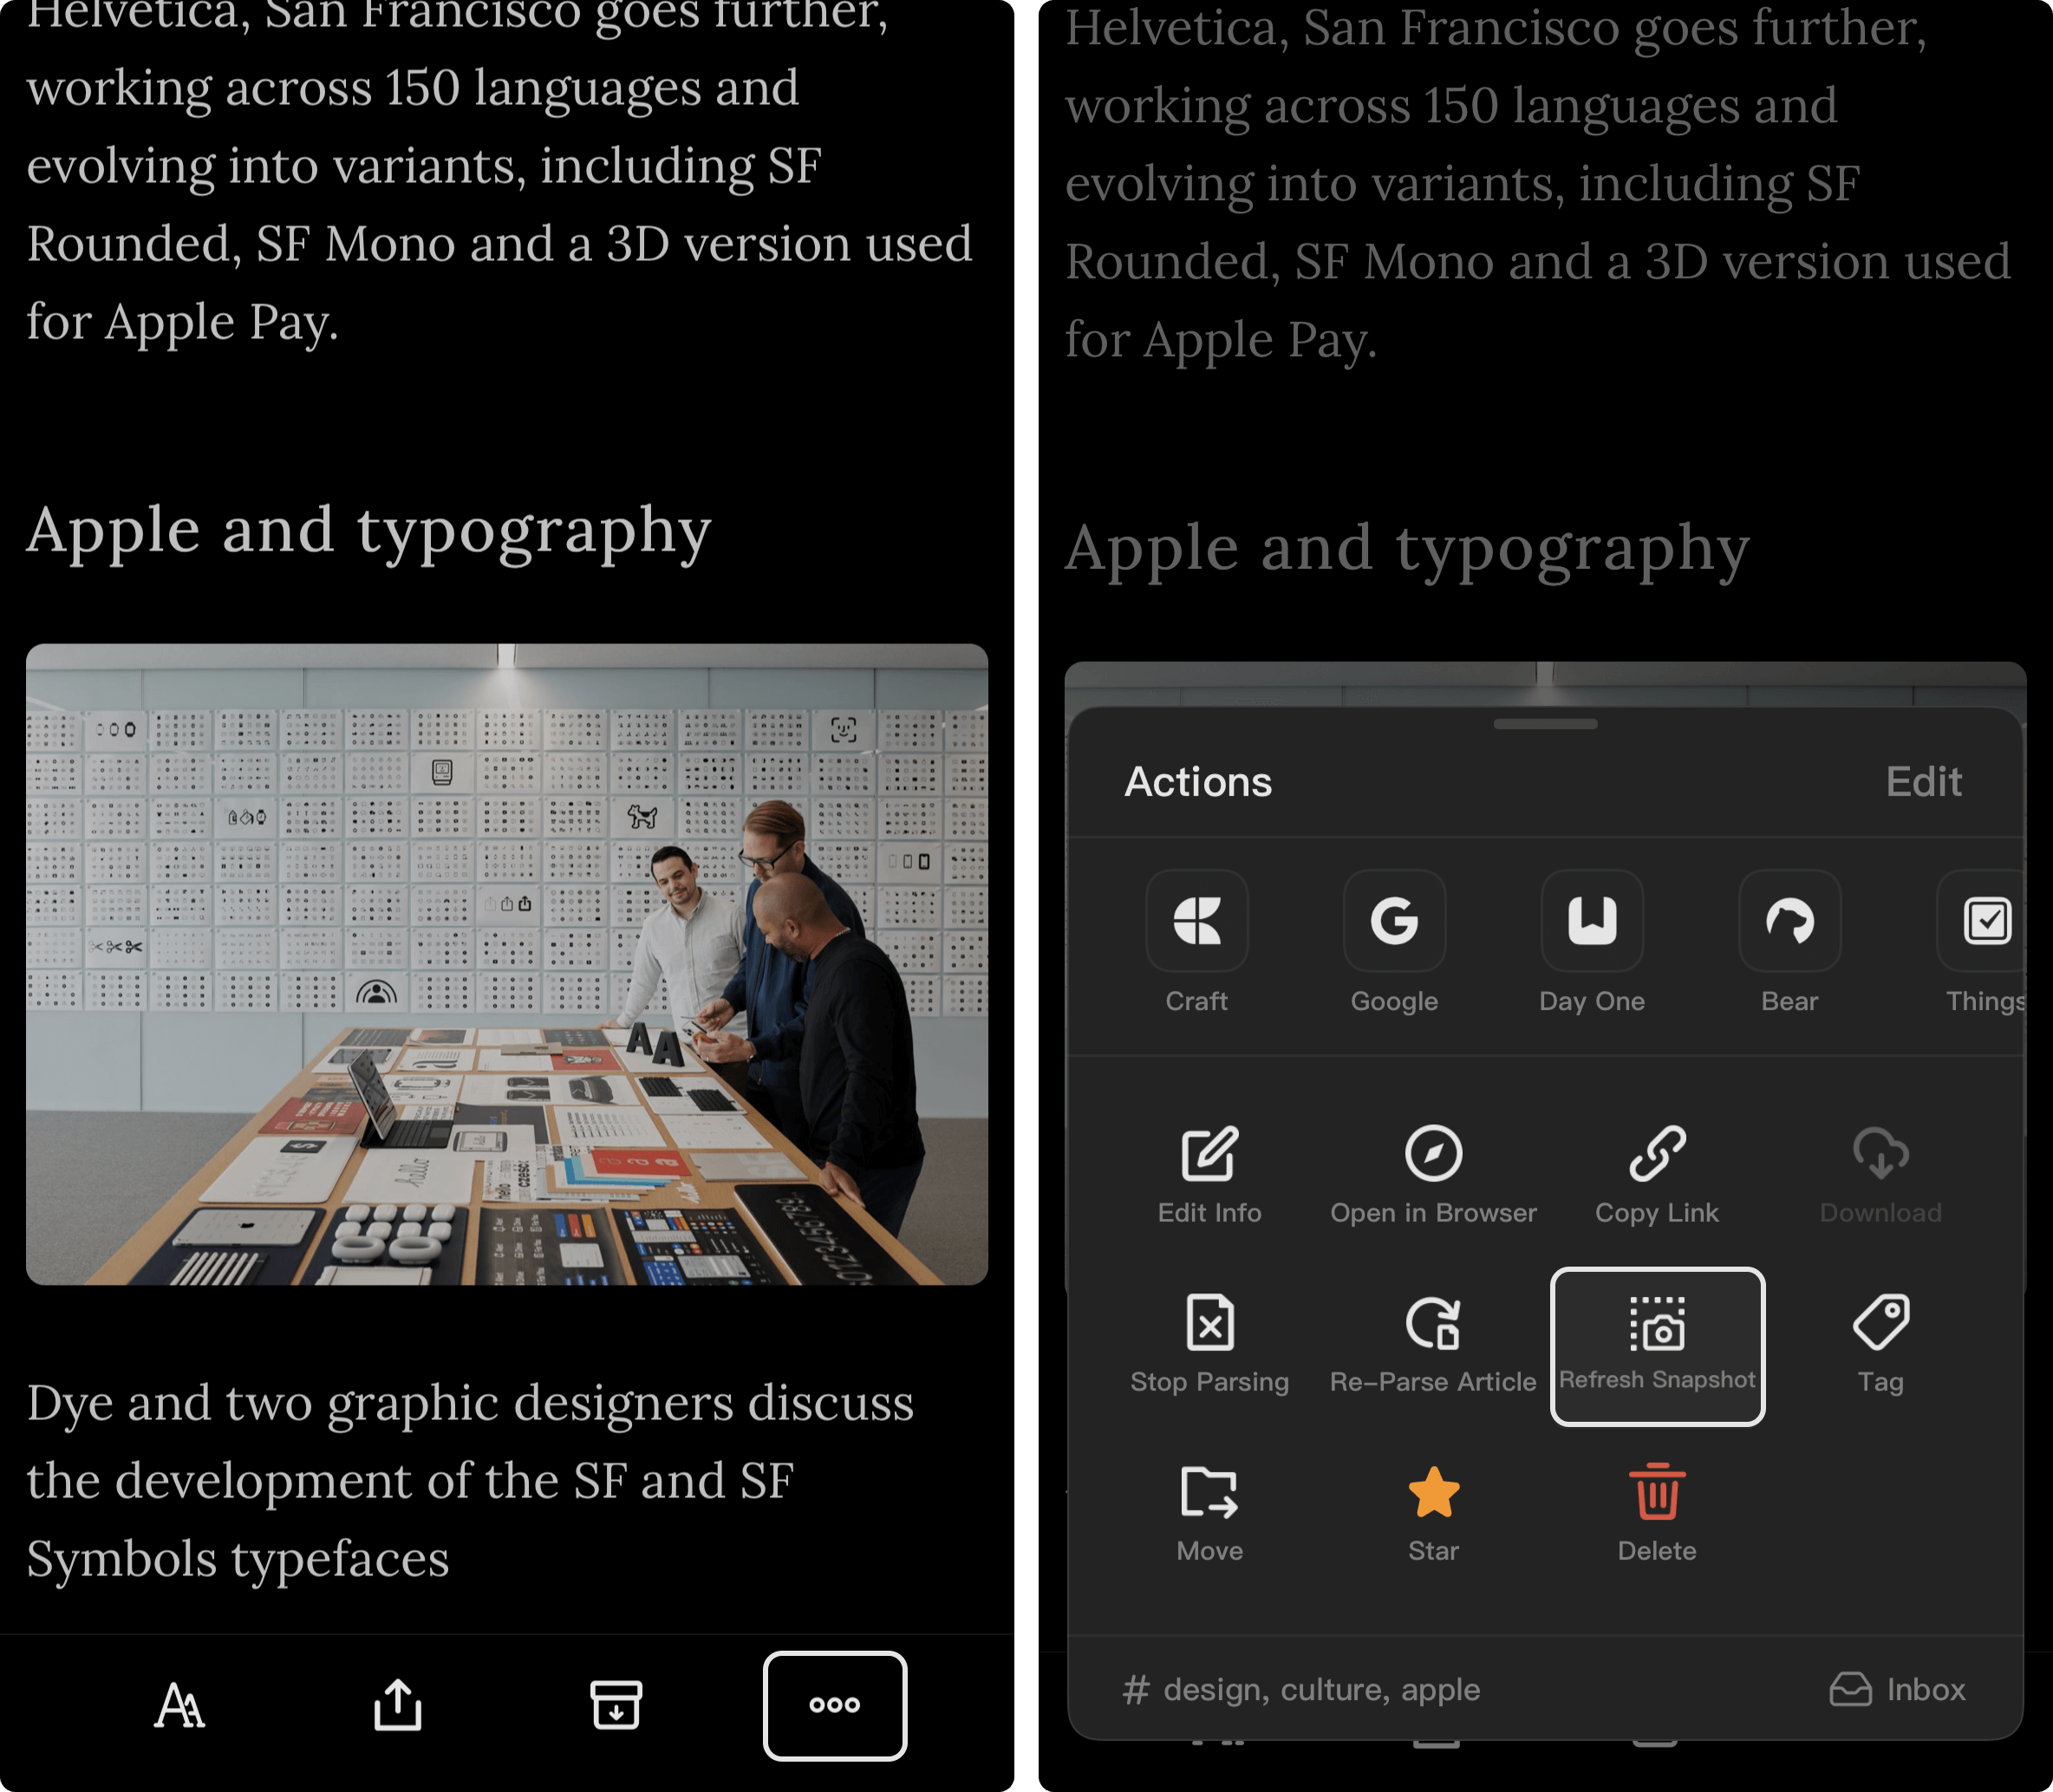
Task: Choose Open in Browser
Action: pos(1433,1175)
